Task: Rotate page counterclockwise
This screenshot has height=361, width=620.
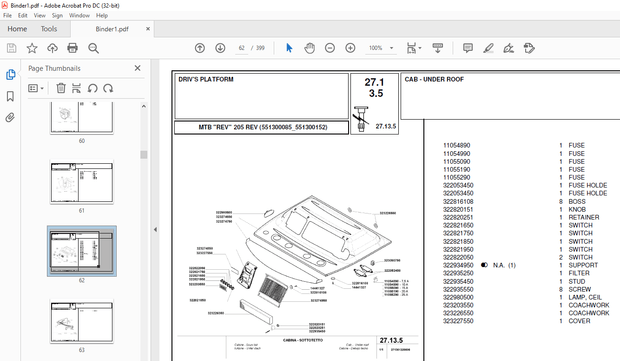Action: pyautogui.click(x=93, y=88)
